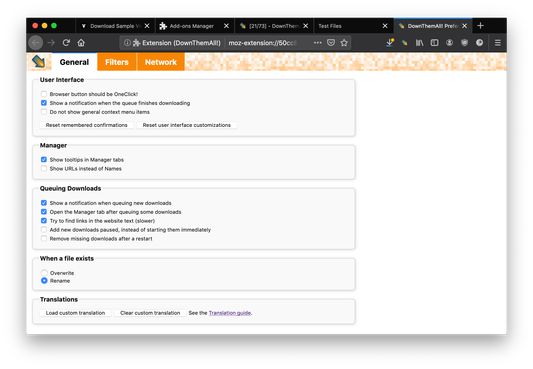Click Clear custom translation button
This screenshot has height=369, width=533.
click(x=150, y=313)
